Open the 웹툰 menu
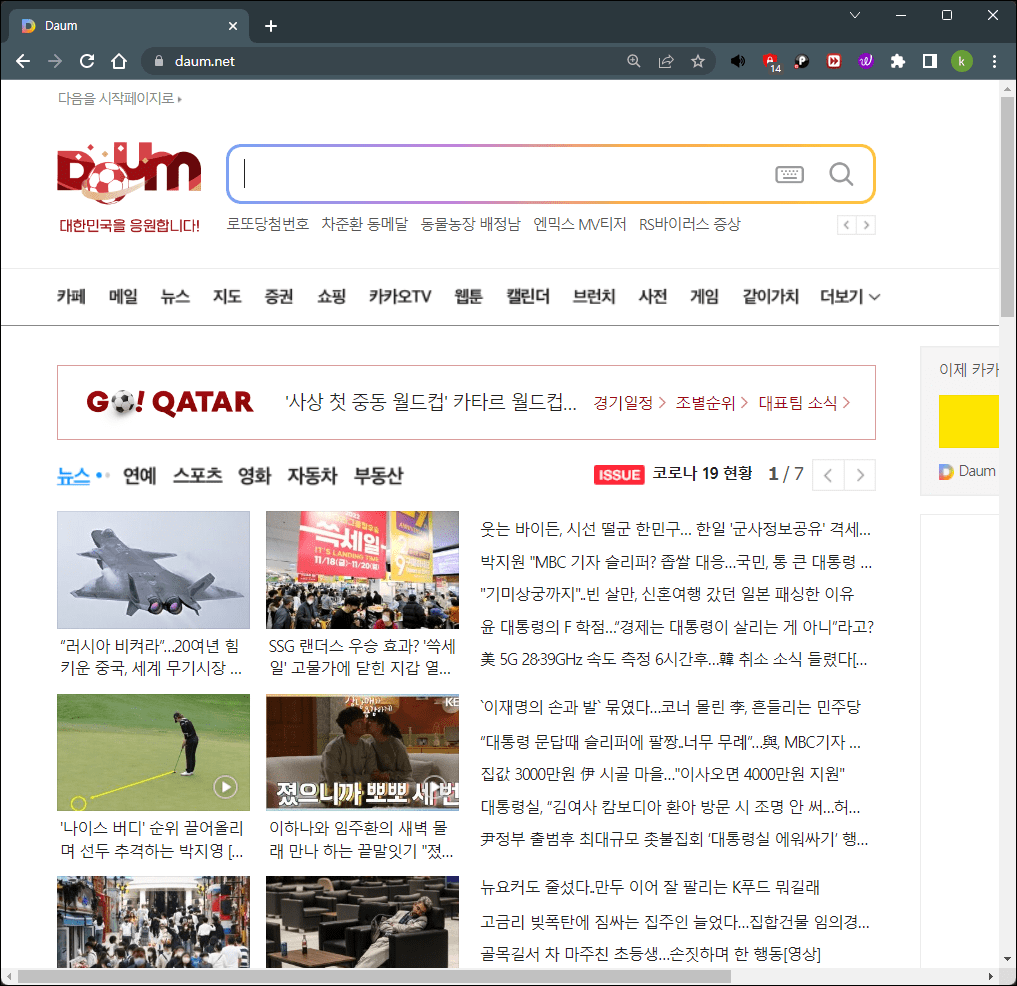 pyautogui.click(x=468, y=296)
